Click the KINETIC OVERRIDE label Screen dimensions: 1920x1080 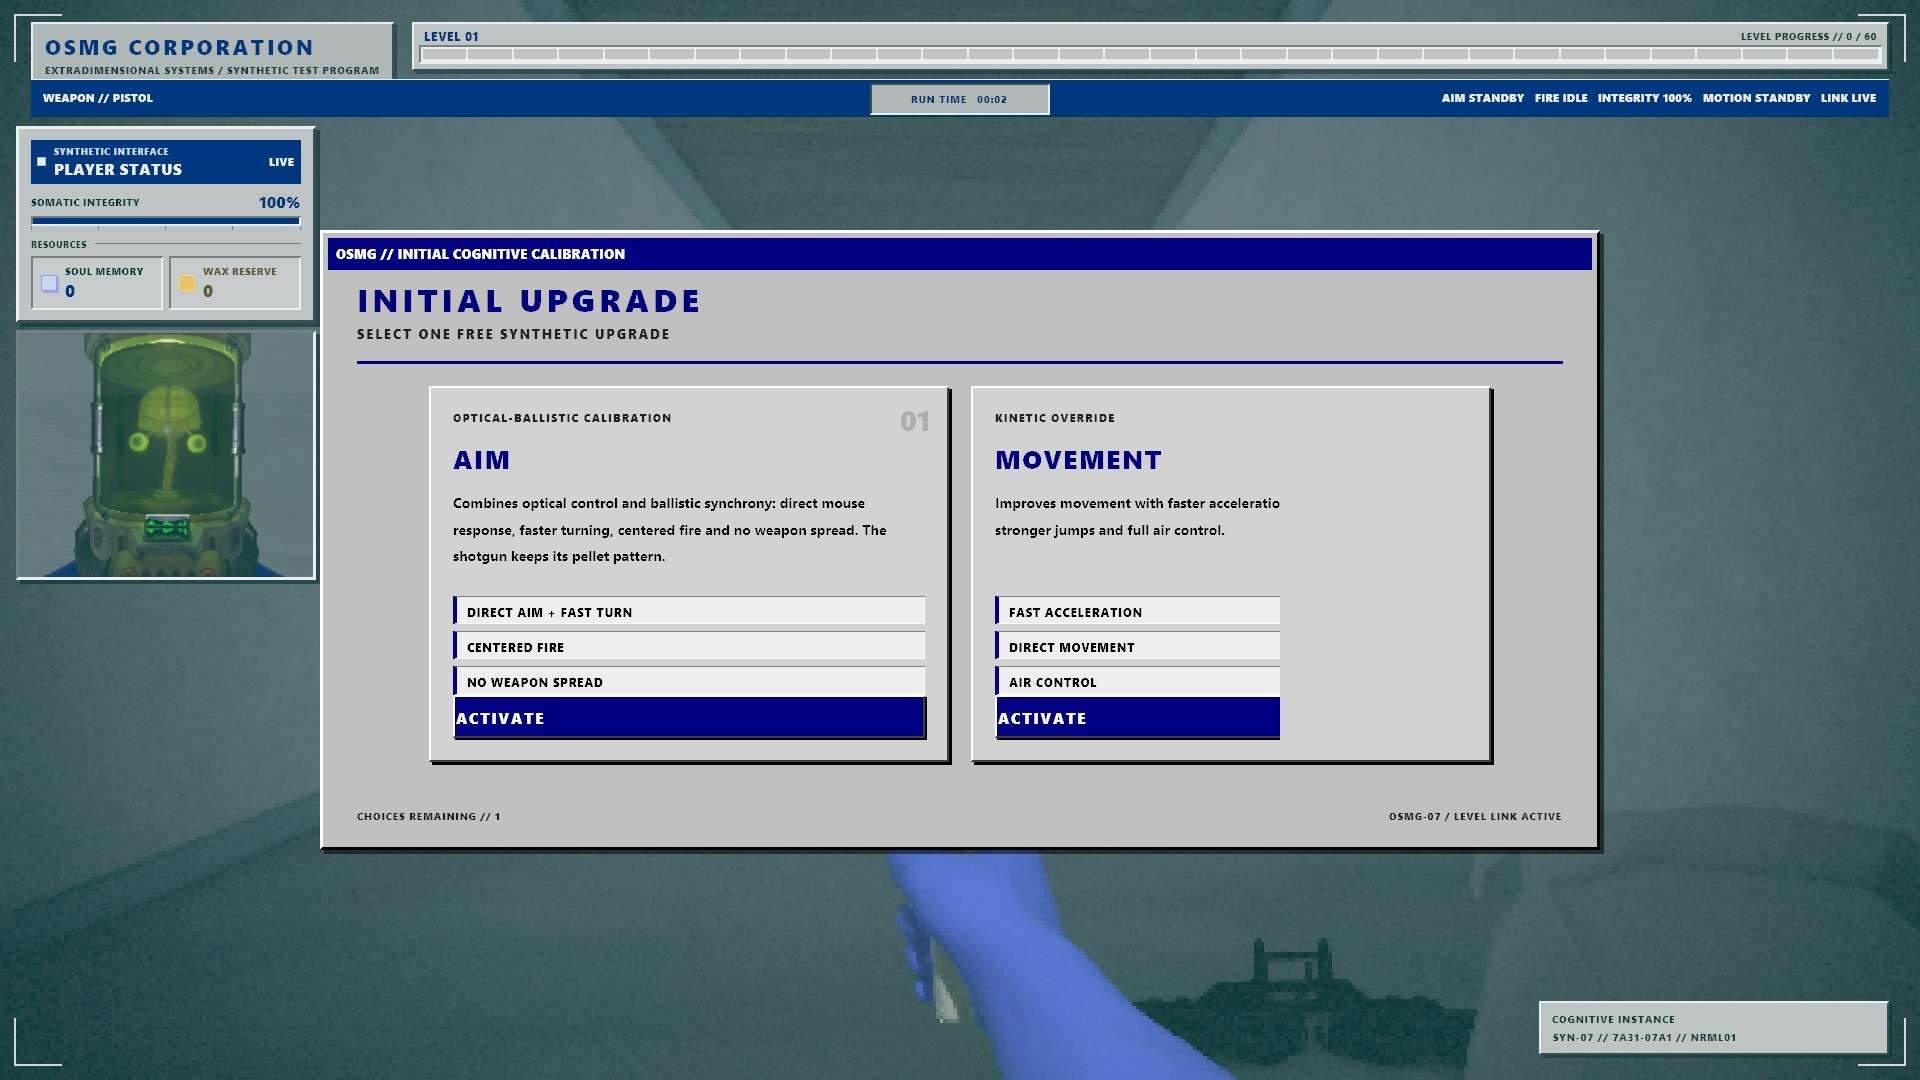(1055, 418)
